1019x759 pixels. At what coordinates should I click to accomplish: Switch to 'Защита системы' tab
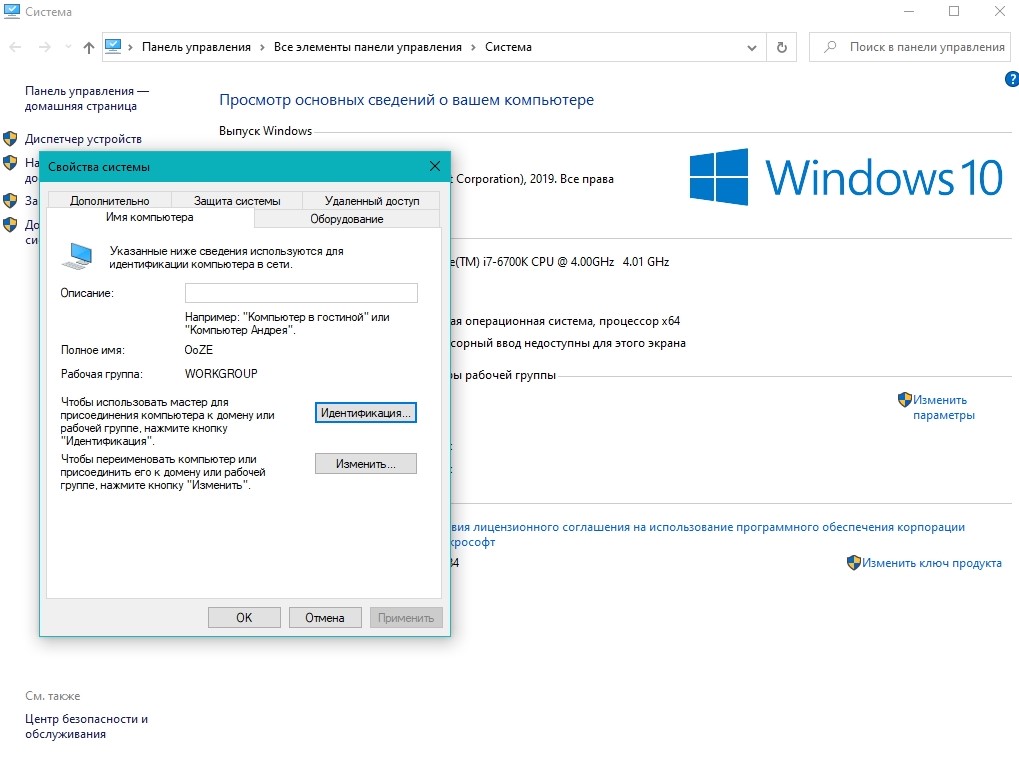pyautogui.click(x=237, y=201)
